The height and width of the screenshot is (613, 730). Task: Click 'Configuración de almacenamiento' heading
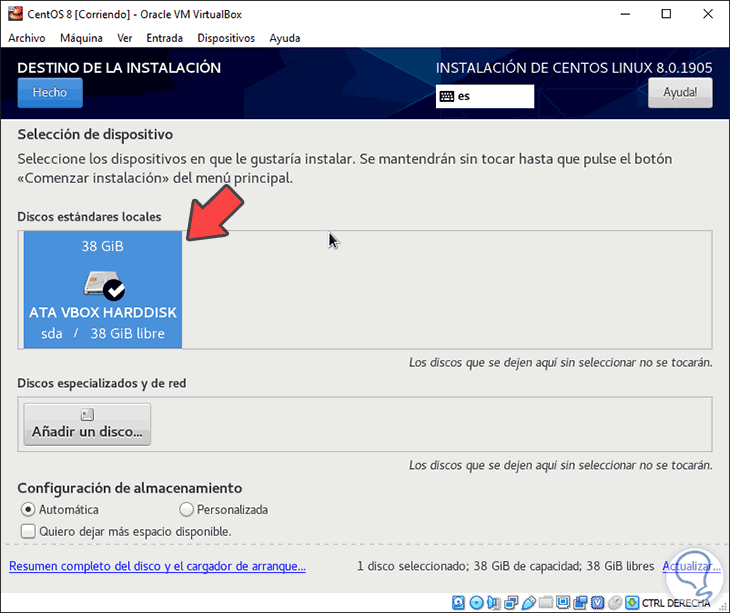coord(129,488)
